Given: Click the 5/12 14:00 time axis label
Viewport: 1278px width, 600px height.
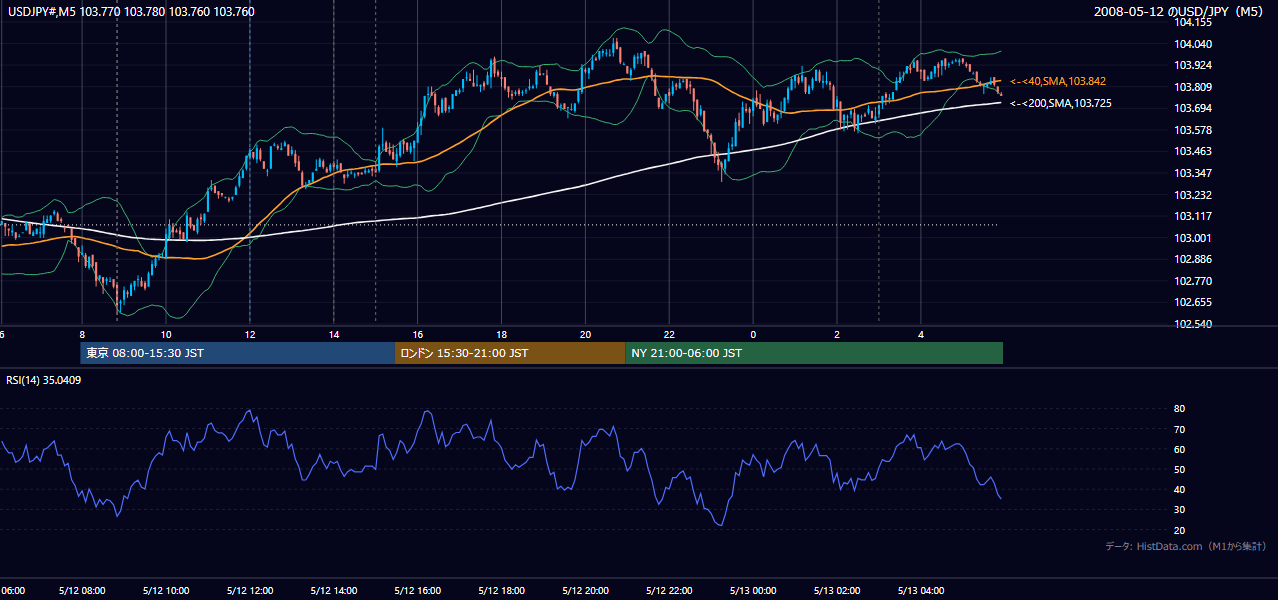Looking at the screenshot, I should click(334, 590).
